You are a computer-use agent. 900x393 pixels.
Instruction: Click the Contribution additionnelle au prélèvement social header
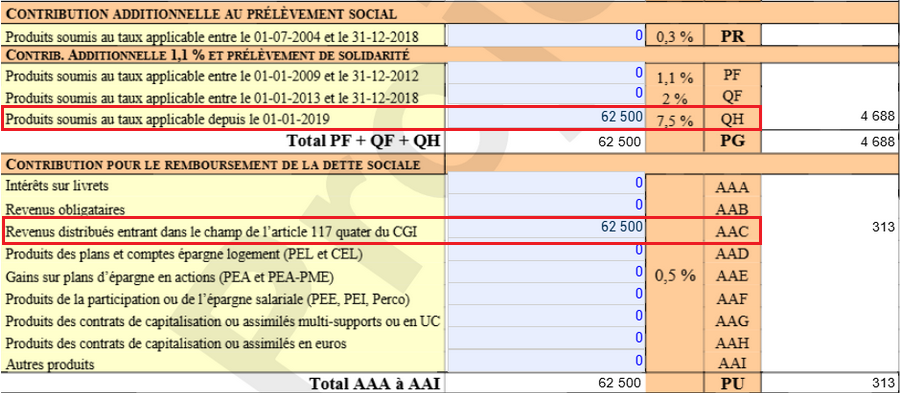tap(201, 13)
